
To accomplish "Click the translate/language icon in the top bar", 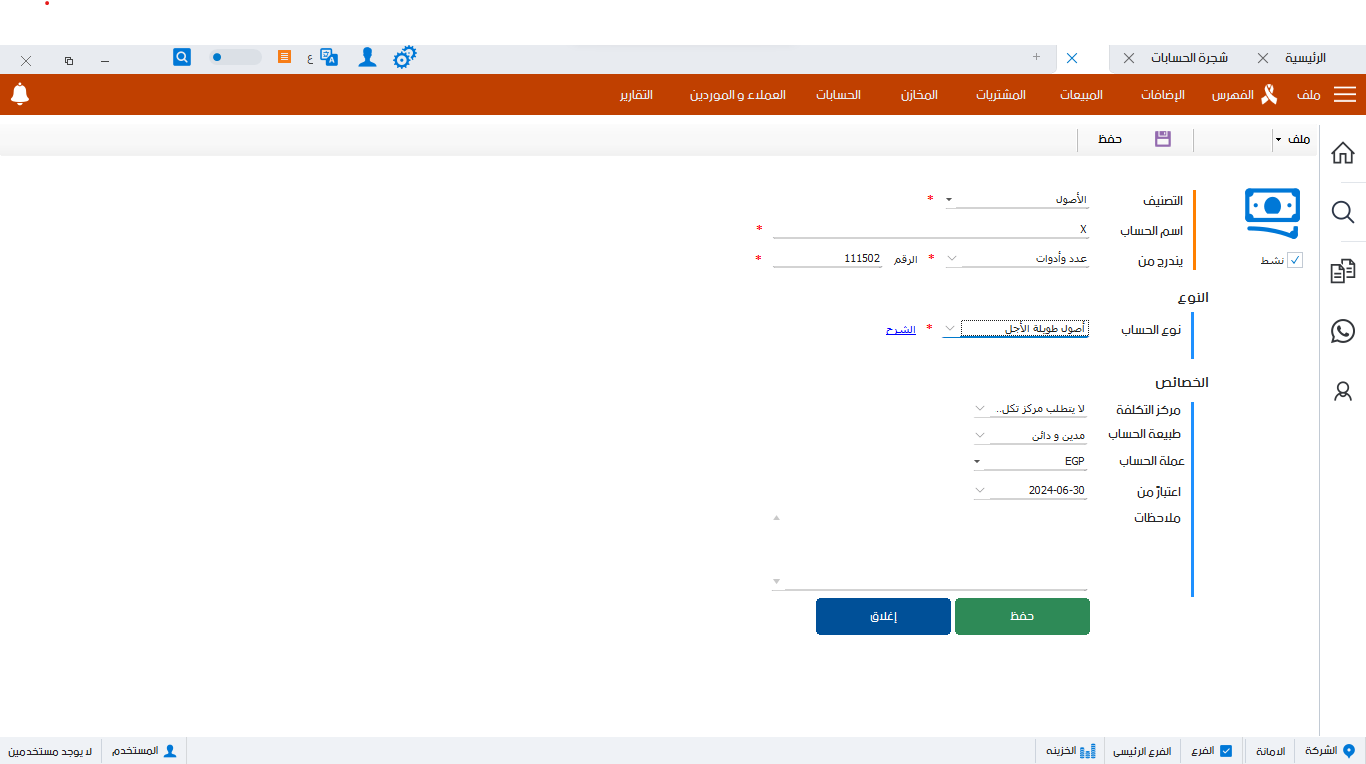I will point(329,57).
